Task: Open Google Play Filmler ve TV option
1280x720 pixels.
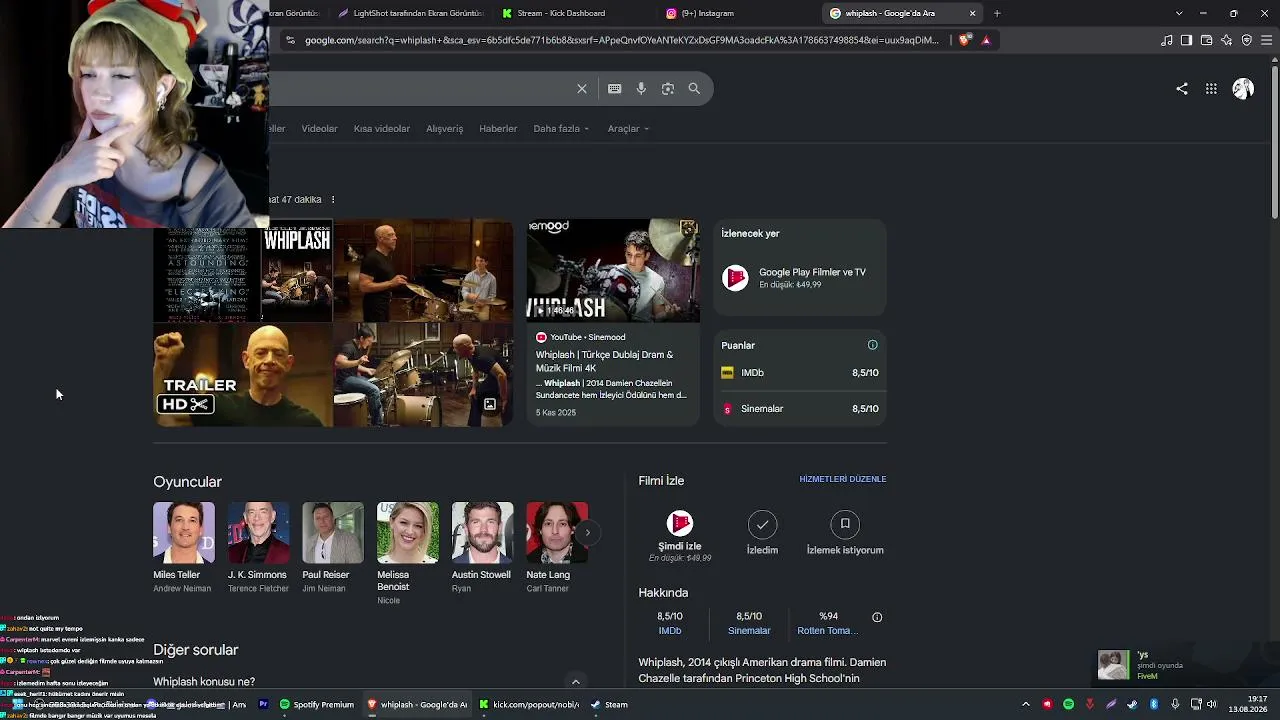Action: coord(800,278)
